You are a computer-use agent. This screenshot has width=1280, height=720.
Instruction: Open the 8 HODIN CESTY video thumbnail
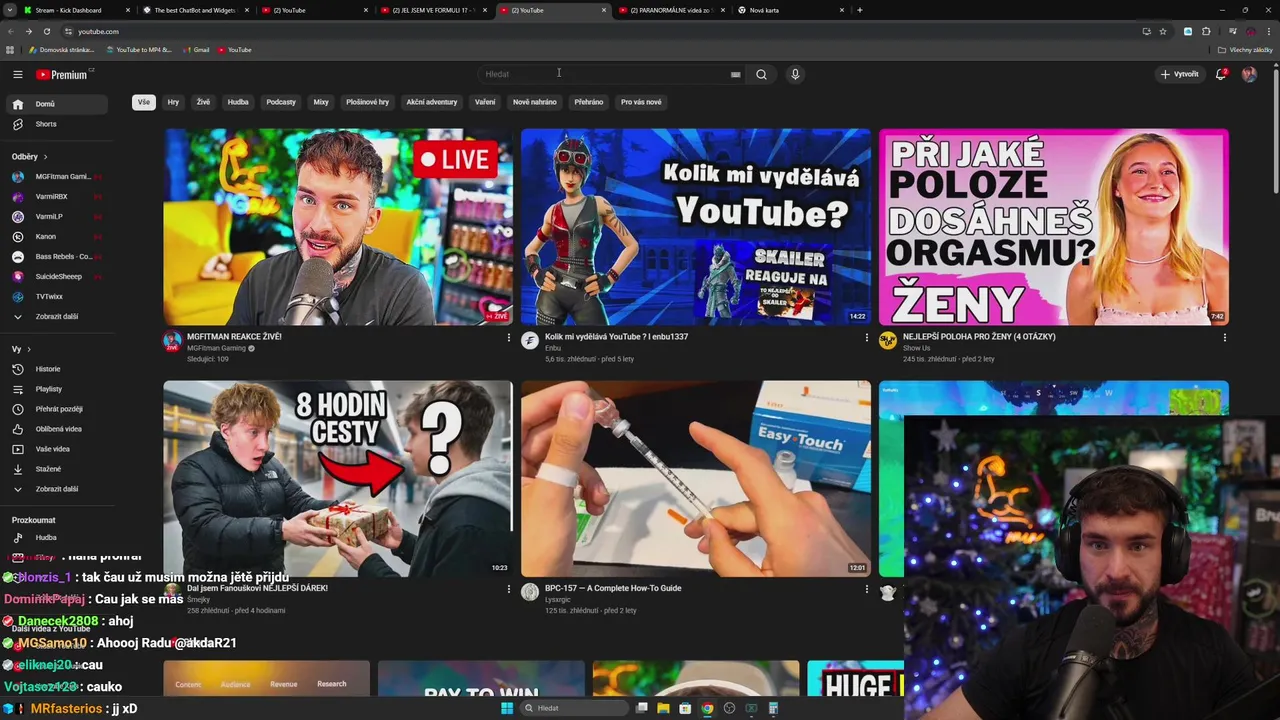[338, 478]
